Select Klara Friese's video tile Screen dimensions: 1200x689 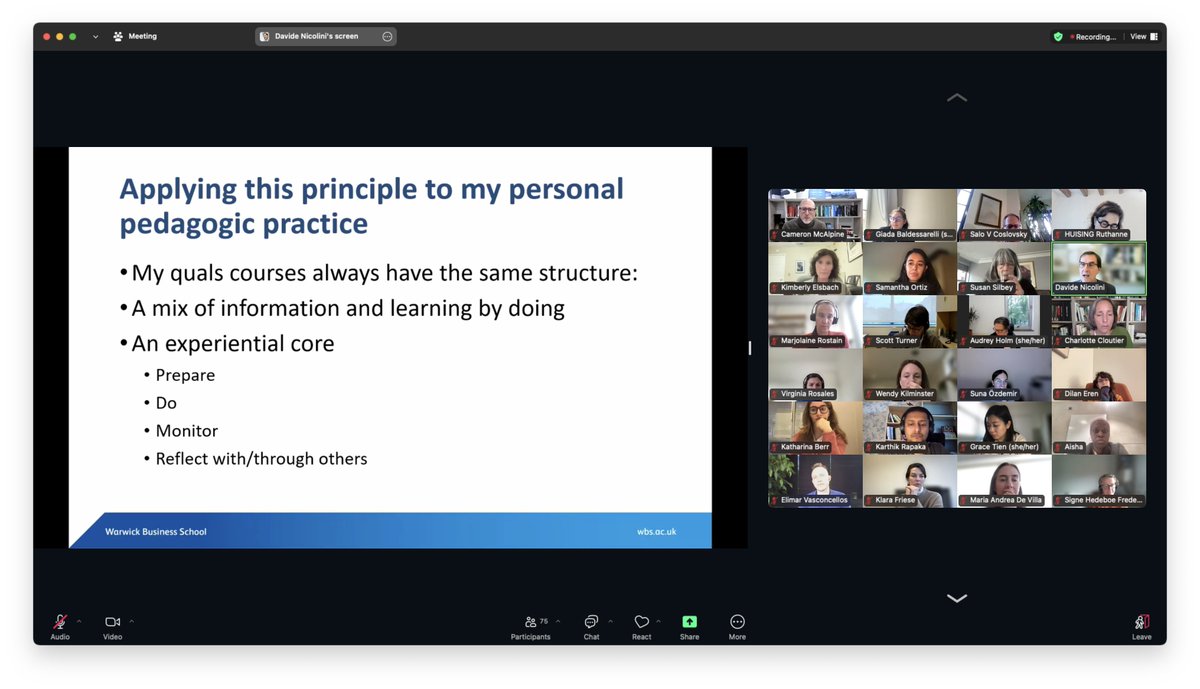(x=910, y=480)
